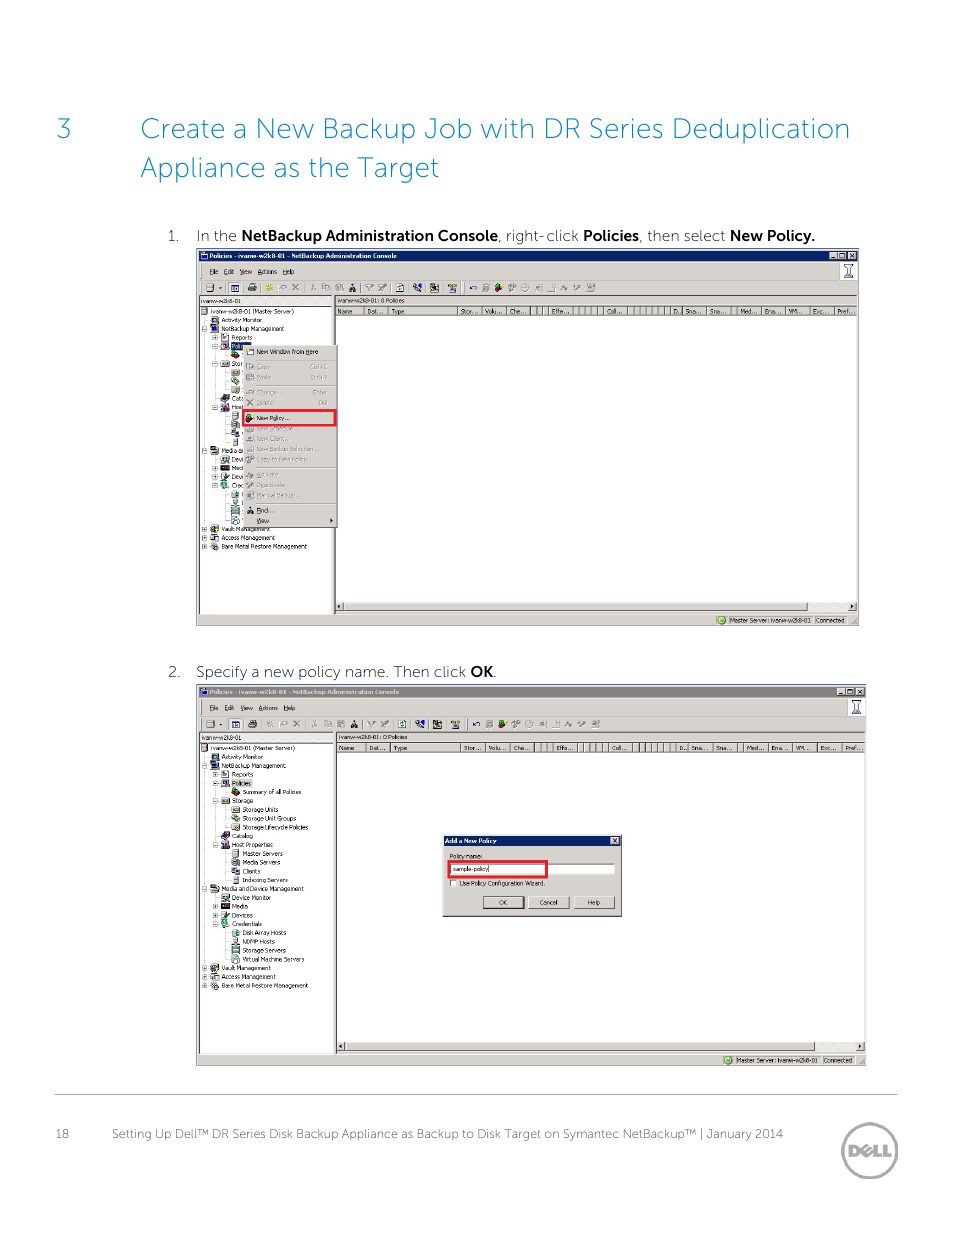The width and height of the screenshot is (954, 1235).
Task: Collapse the Credentials node in step 2 console tree
Action: [215, 924]
